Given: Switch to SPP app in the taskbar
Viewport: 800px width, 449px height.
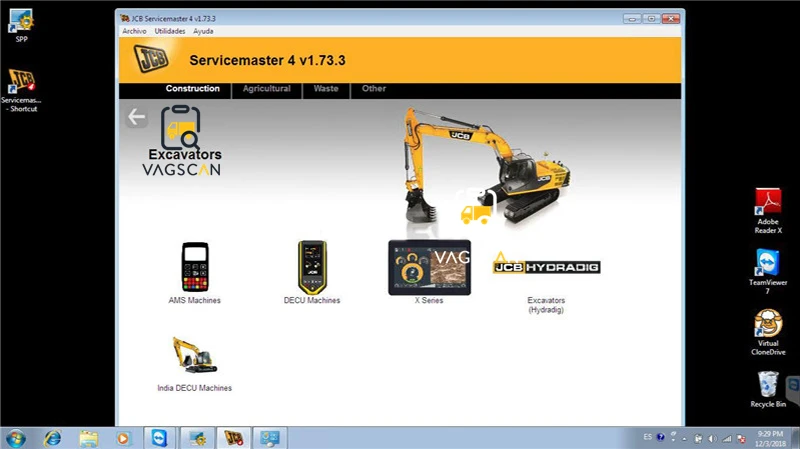Looking at the screenshot, I should pos(197,438).
